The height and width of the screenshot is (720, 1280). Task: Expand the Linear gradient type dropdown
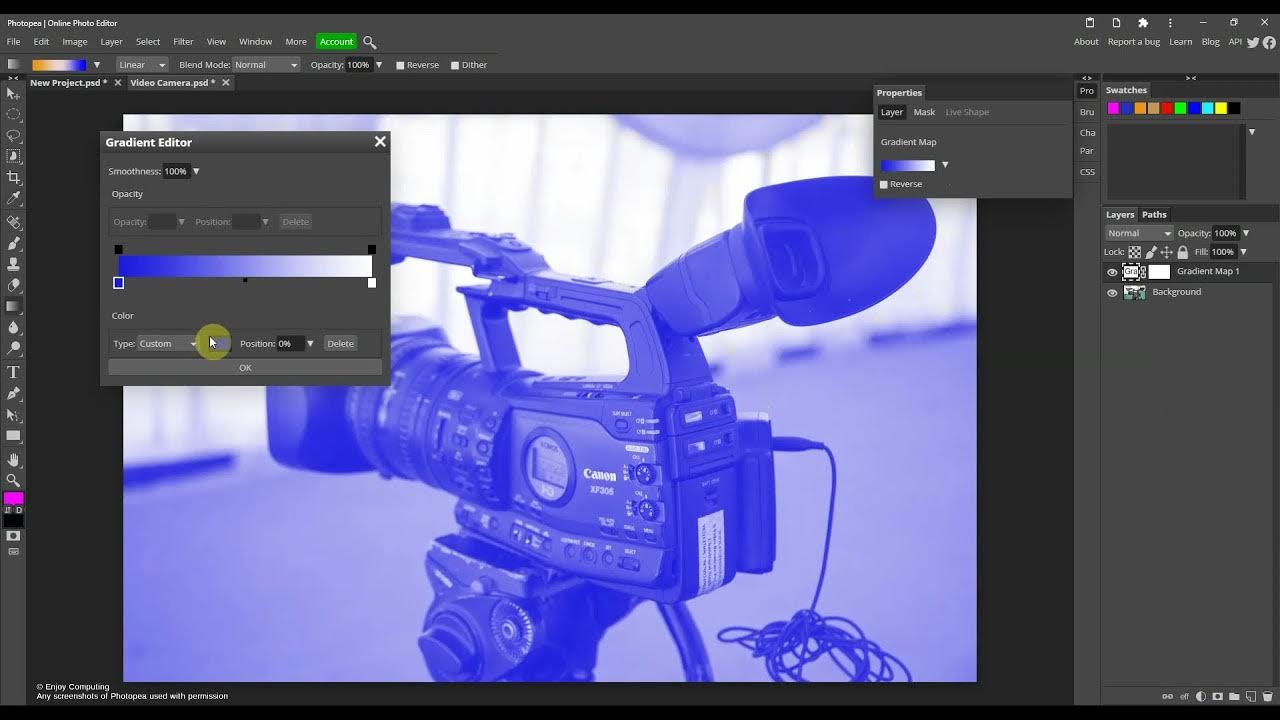point(142,65)
